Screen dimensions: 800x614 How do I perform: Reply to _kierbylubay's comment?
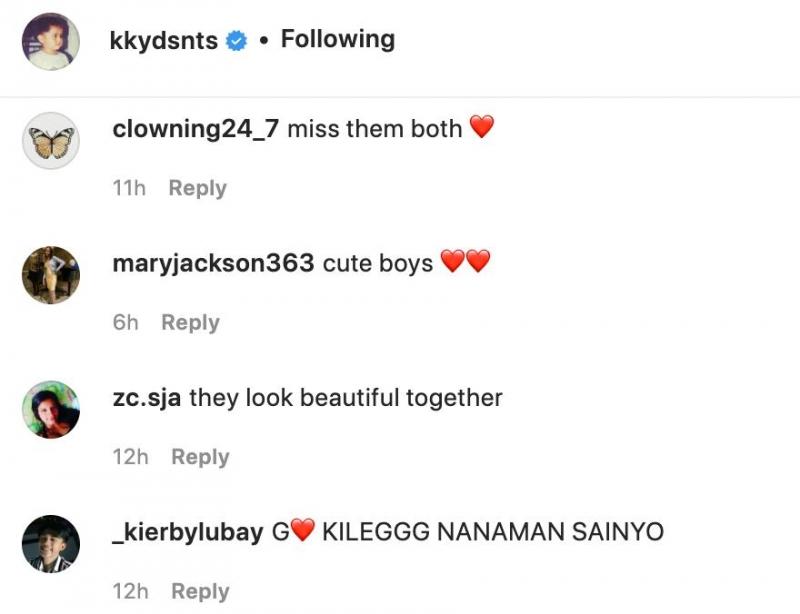pyautogui.click(x=200, y=591)
